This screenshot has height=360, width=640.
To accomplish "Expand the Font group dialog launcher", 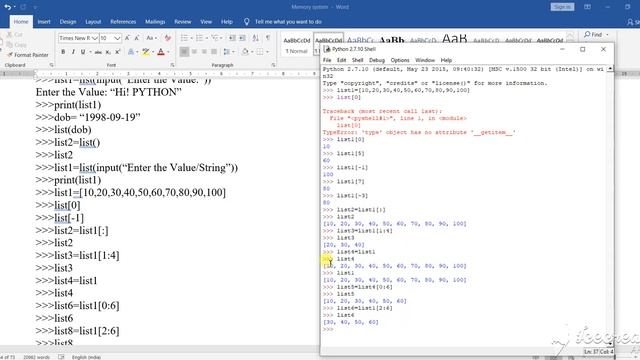I will pyautogui.click(x=173, y=65).
